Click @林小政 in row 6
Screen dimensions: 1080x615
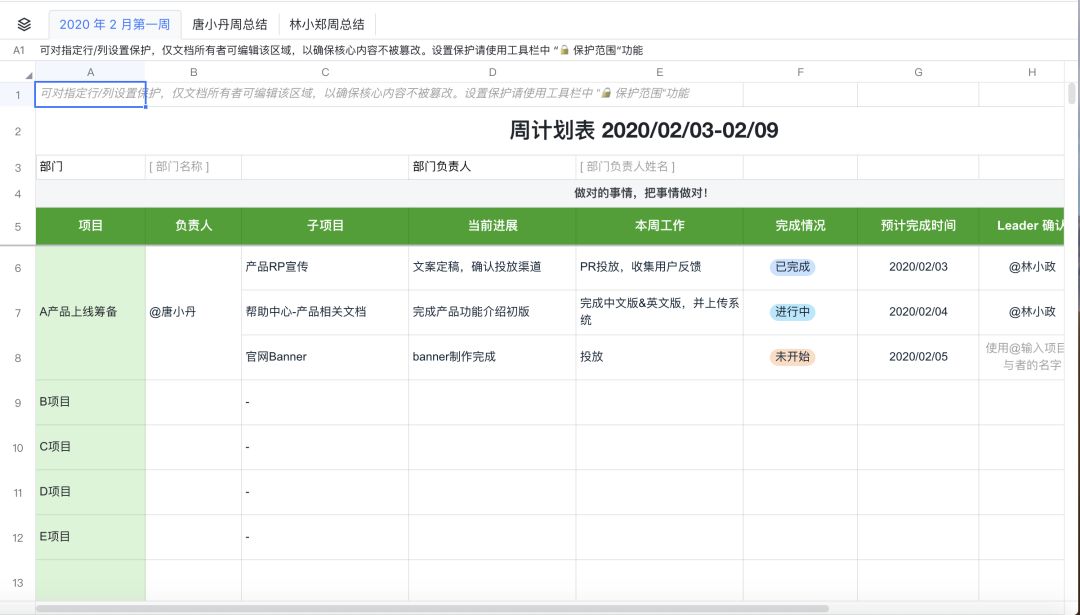pos(1031,267)
